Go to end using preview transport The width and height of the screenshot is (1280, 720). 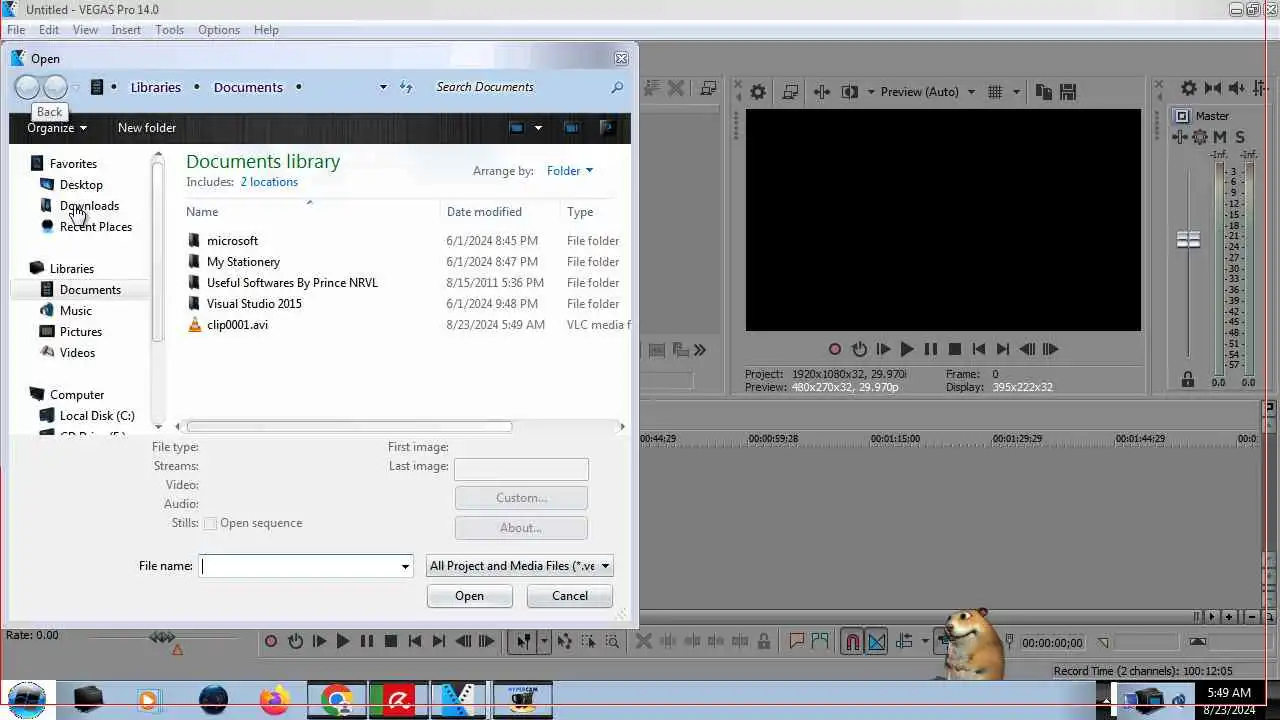(x=1003, y=349)
